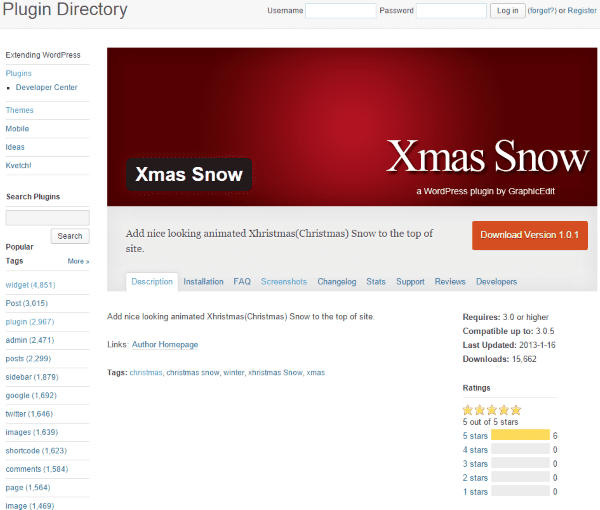Click the Xmas Snow banner image
Image resolution: width=600 pixels, height=510 pixels.
[352, 127]
